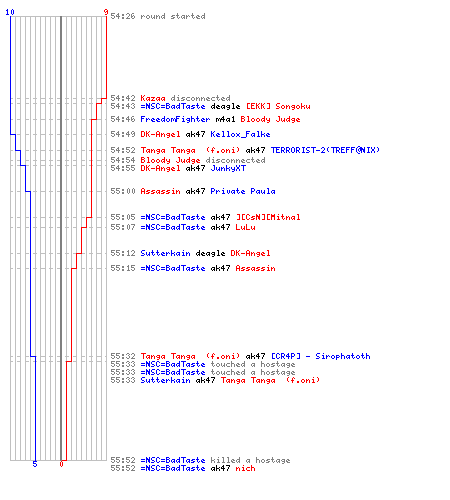Click first 'touched a hostage' entry at 55:33
The width and height of the screenshot is (450, 500).
click(x=203, y=364)
